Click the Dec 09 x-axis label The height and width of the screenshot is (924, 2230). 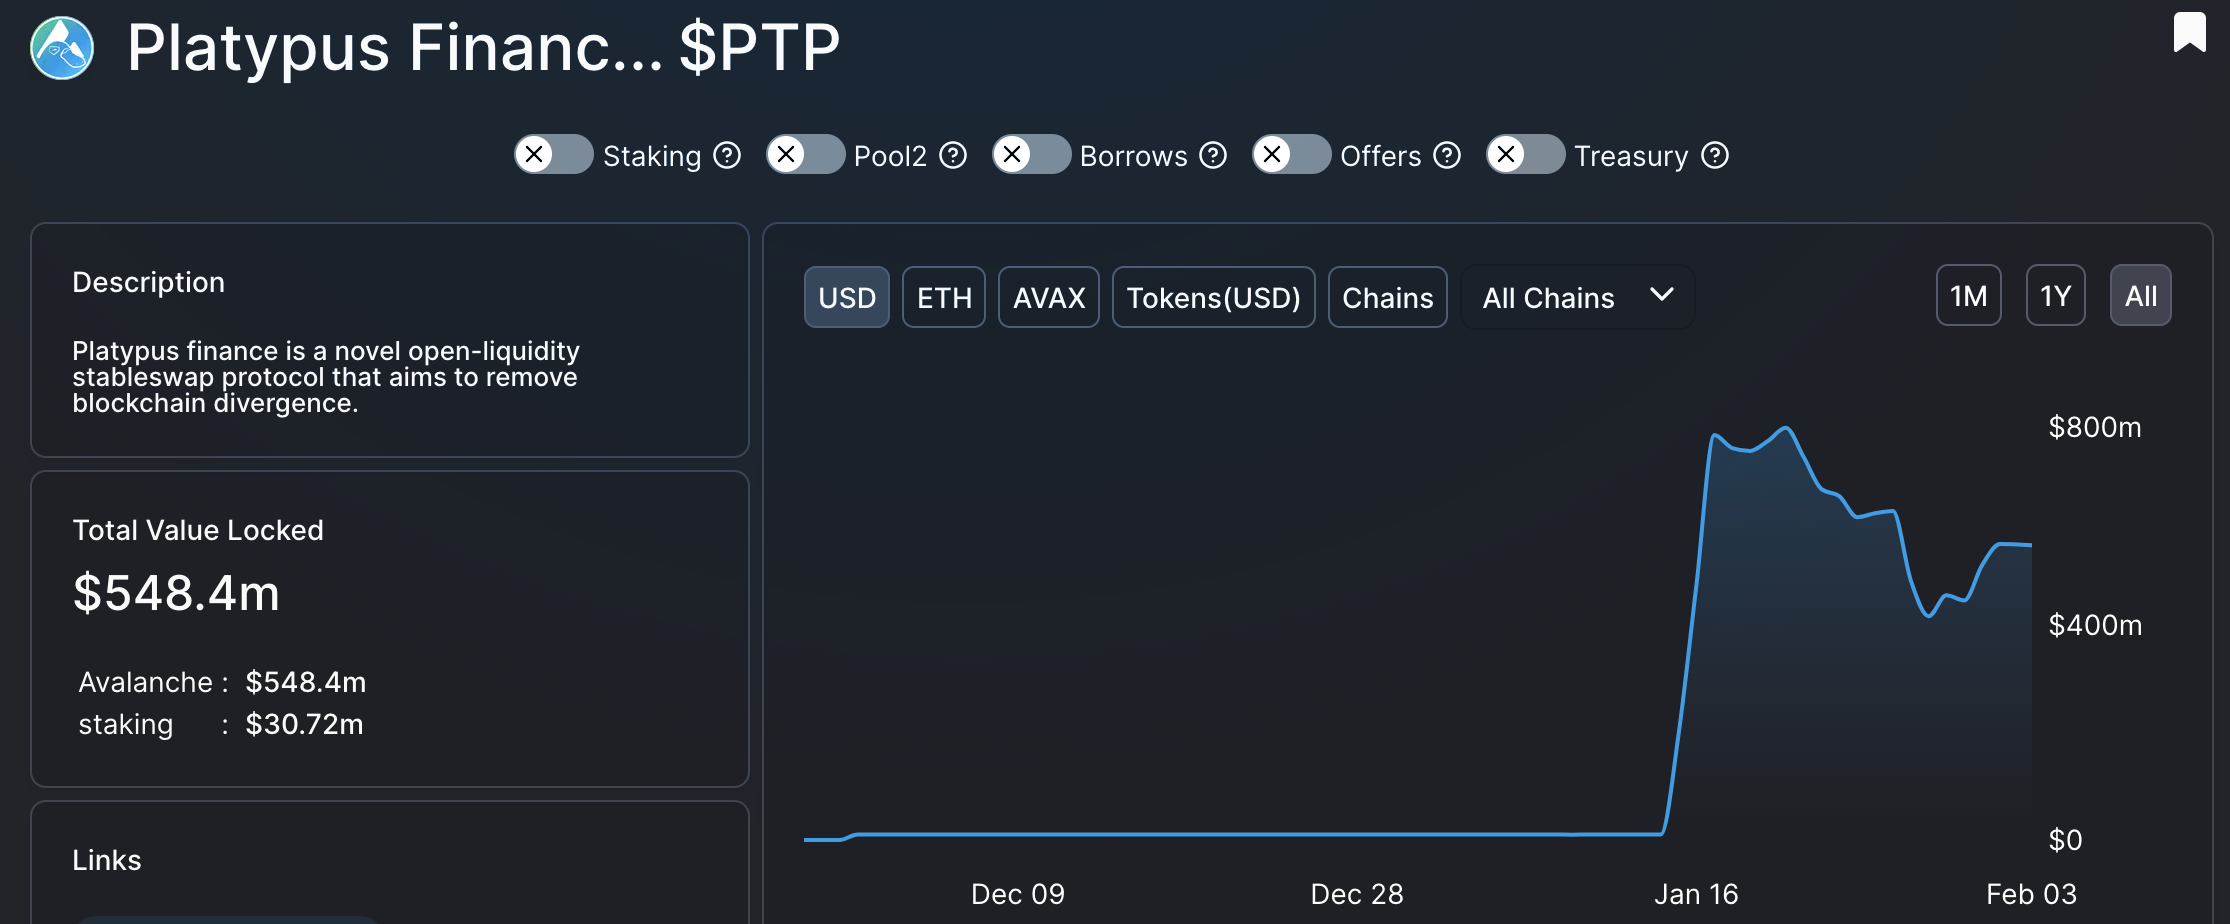1018,894
